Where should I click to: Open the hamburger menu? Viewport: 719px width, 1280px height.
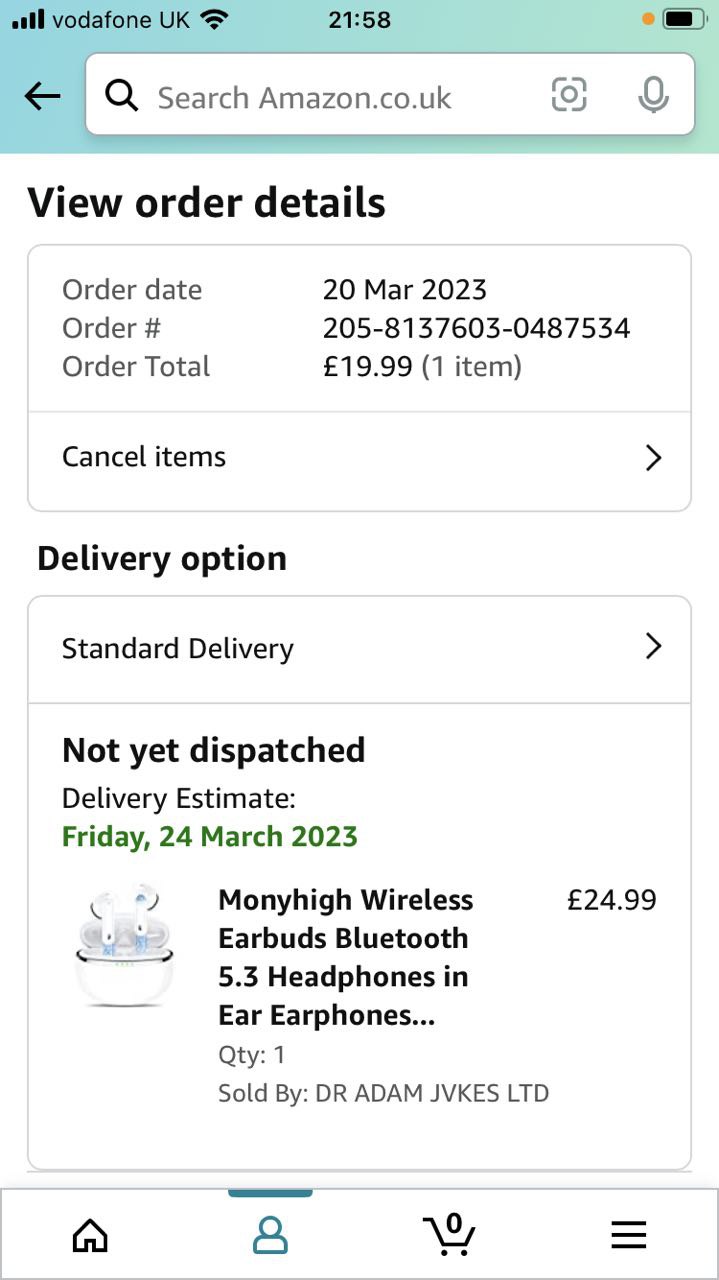click(x=629, y=1235)
